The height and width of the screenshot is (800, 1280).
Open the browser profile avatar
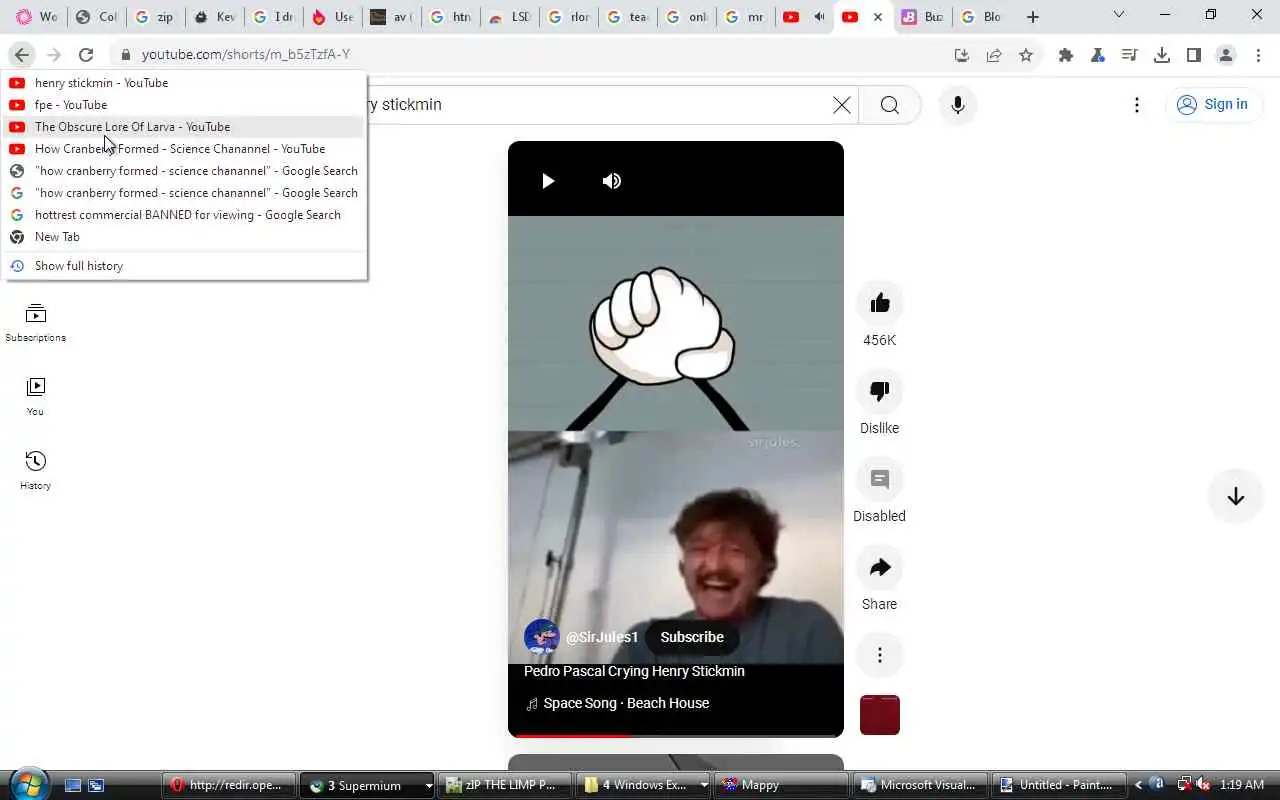click(1226, 55)
